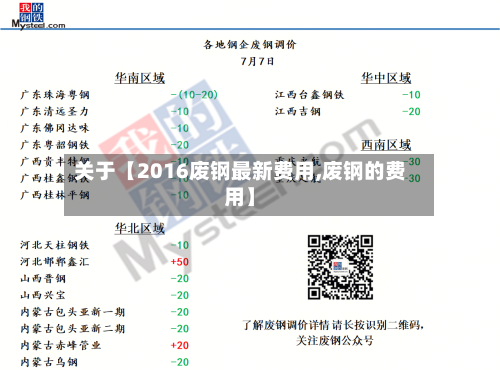The width and height of the screenshot is (500, 370).
Task: Click the row name '内蒙古乌钢'
Action: (49, 362)
